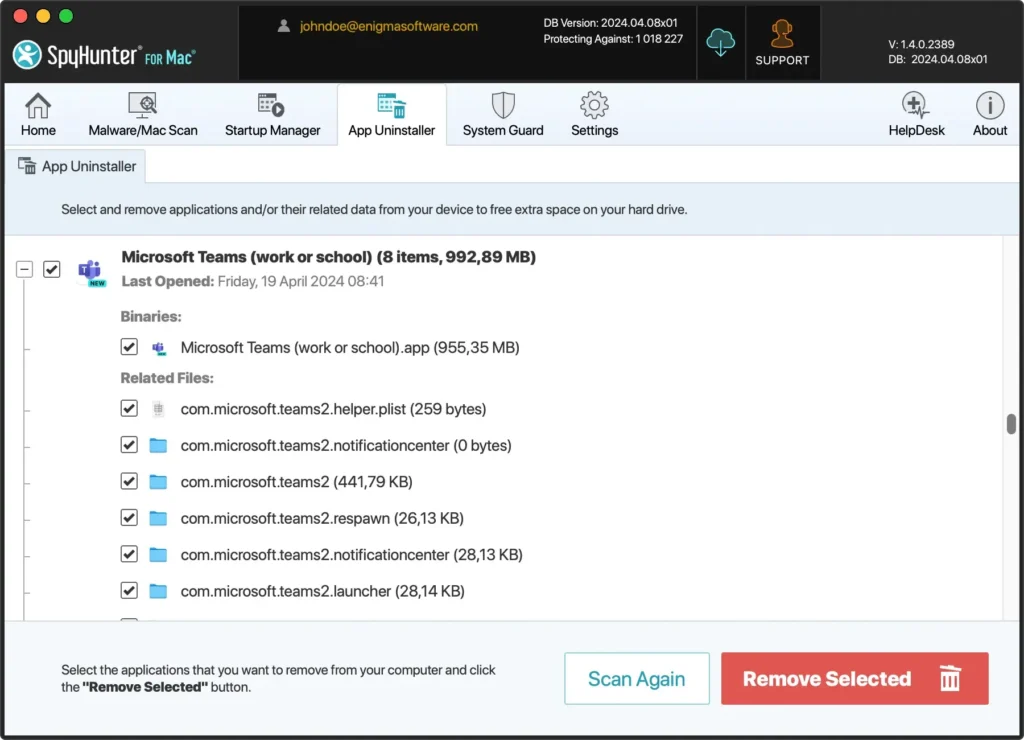The height and width of the screenshot is (740, 1024).
Task: Switch to the App Uninstaller subtab
Action: (76, 167)
